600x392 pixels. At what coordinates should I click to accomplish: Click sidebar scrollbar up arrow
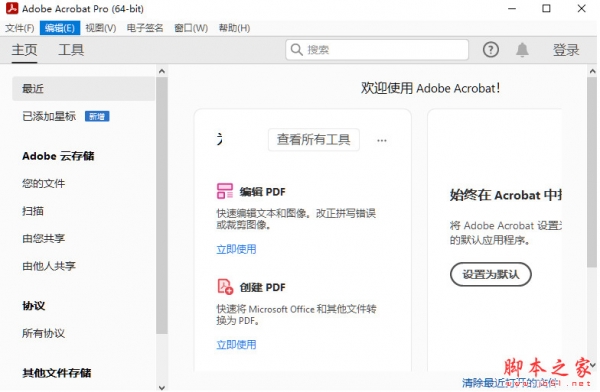tap(162, 71)
